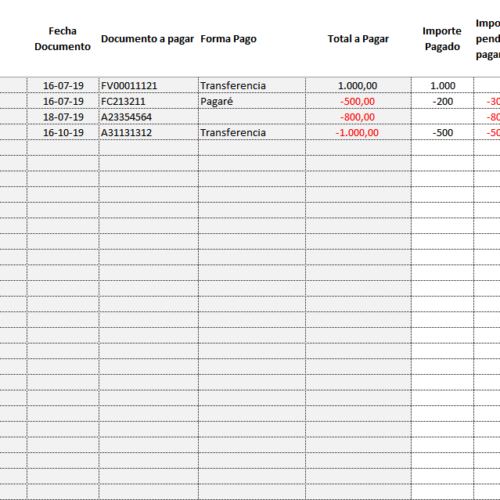This screenshot has width=500, height=500.
Task: Select the date cell 18-07-19
Action: point(63,117)
